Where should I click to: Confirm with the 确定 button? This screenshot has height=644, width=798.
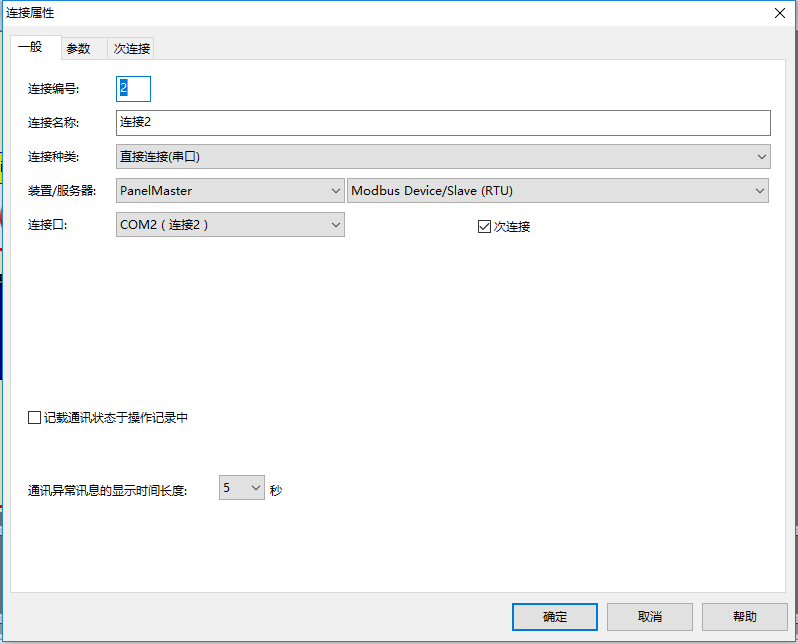tap(554, 617)
